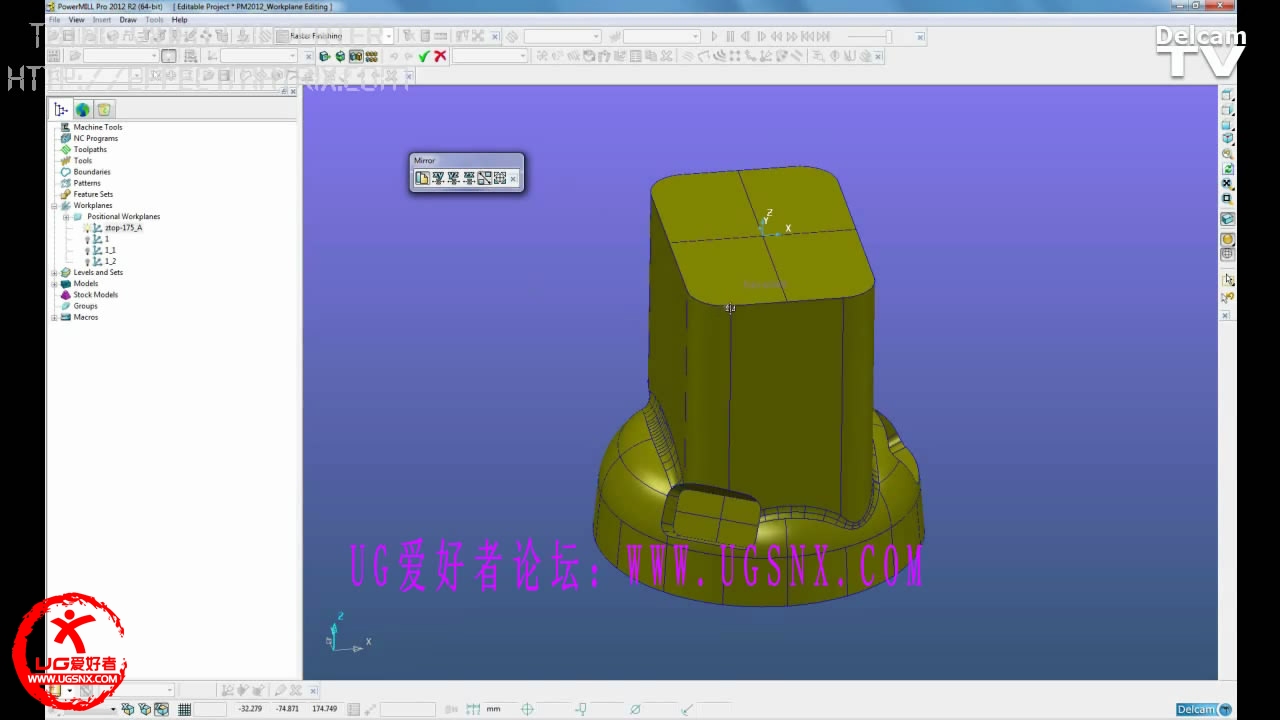Select Boundaries in the explorer tree

click(92, 172)
